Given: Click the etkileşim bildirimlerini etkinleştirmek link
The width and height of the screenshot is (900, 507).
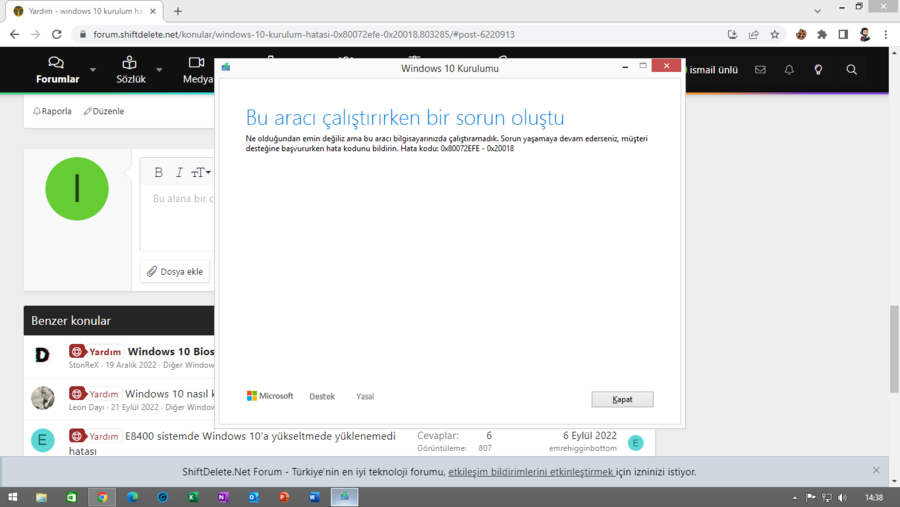Looking at the screenshot, I should click(x=531, y=472).
